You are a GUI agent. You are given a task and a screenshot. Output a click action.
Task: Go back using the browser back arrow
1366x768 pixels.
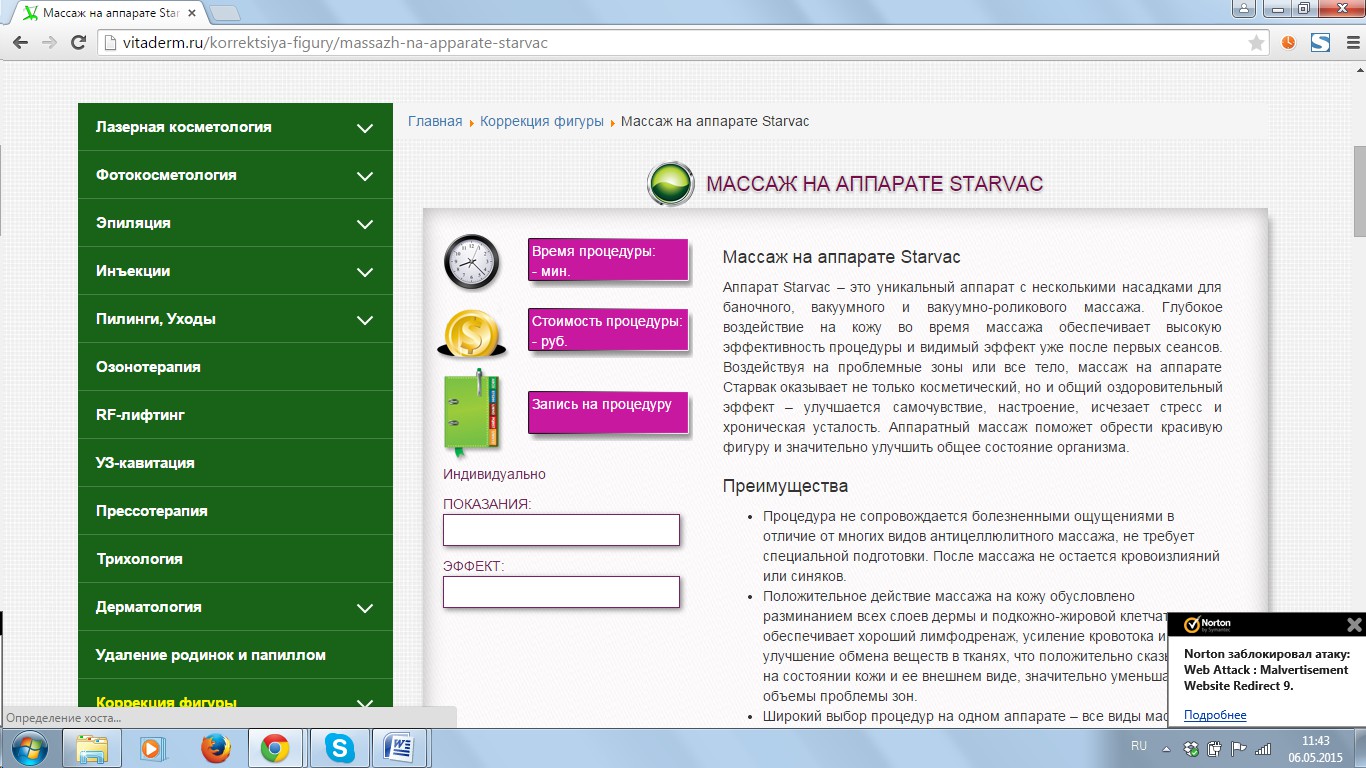(x=22, y=43)
